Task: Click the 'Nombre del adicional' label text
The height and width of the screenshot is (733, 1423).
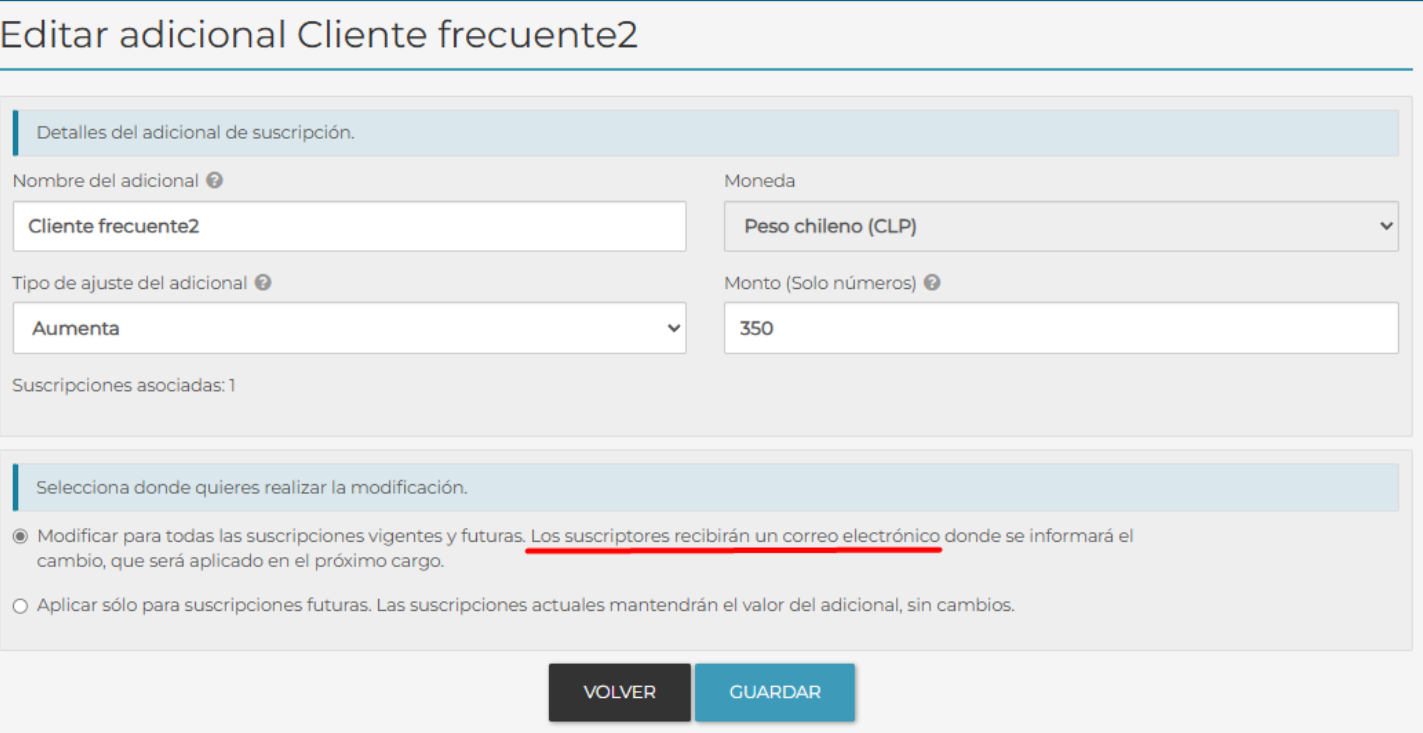Action: 106,181
